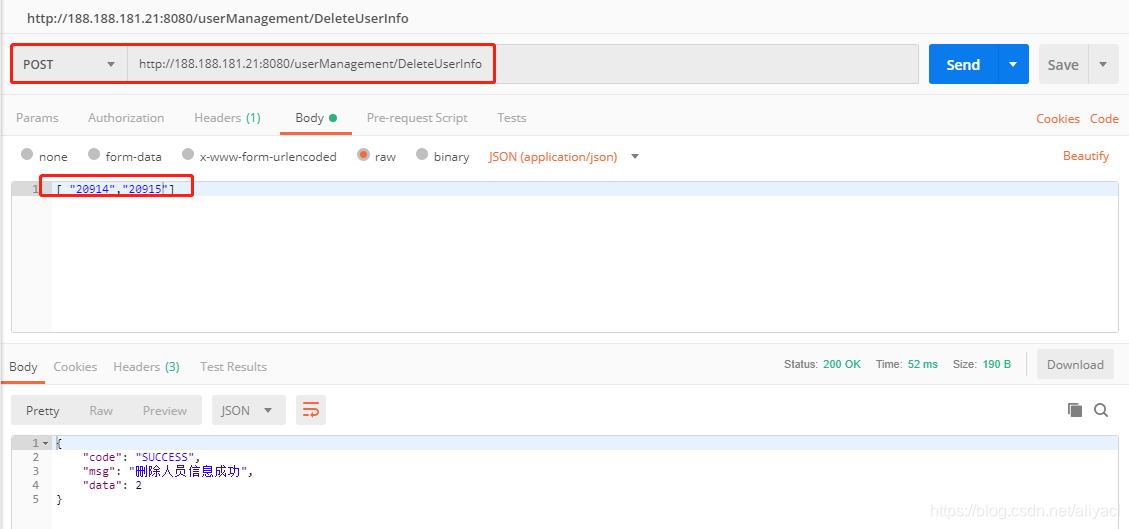Collapse response JSON at line 1 fold arrow
Image resolution: width=1129 pixels, height=529 pixels.
pos(46,443)
